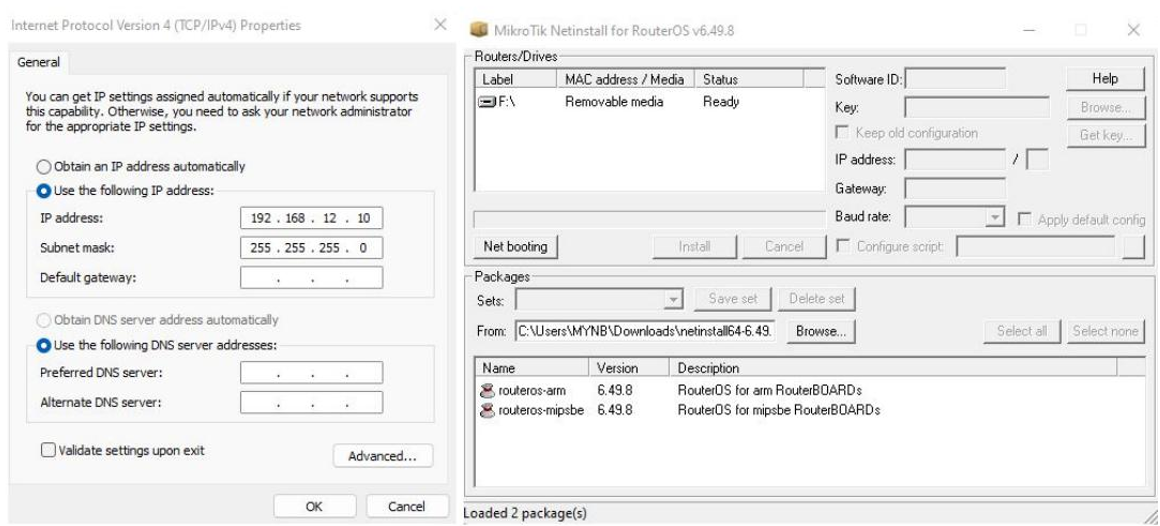This screenshot has height=526, width=1160.
Task: Sort packages by Name column
Action: pos(533,368)
